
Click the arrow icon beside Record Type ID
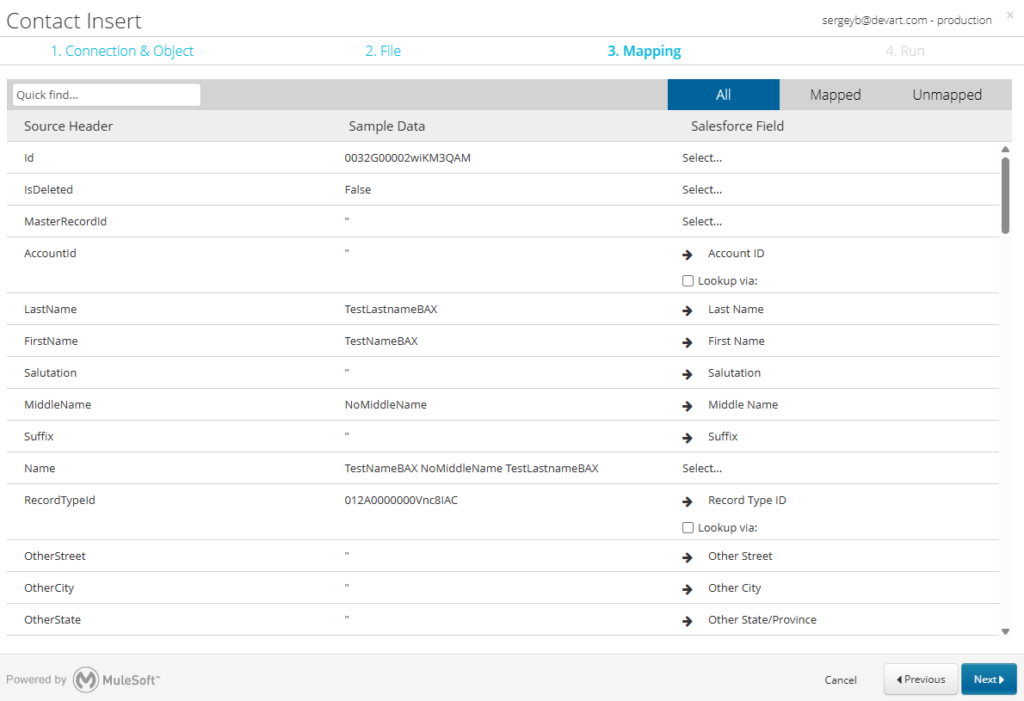point(687,502)
